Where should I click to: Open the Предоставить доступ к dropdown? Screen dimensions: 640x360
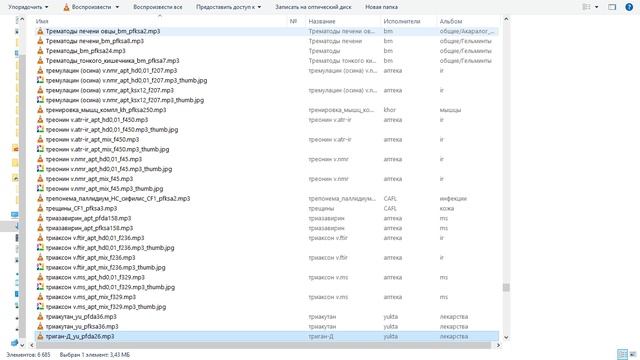pyautogui.click(x=228, y=7)
